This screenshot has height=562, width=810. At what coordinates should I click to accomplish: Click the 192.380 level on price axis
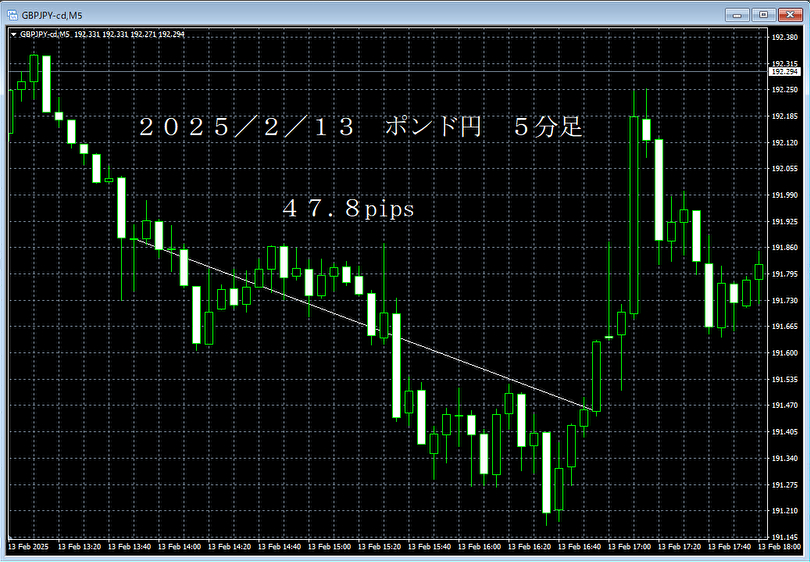pyautogui.click(x=783, y=38)
